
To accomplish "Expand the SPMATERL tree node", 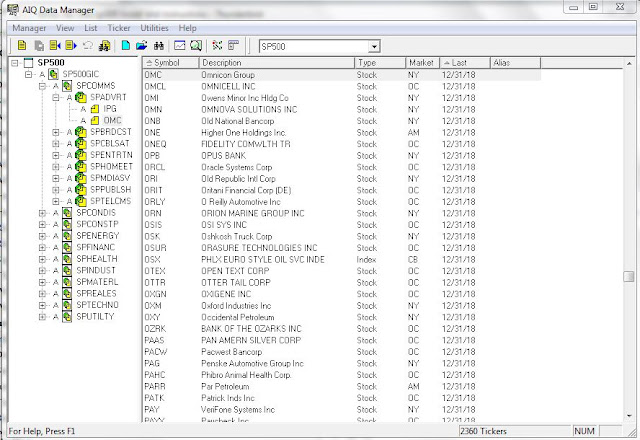I will tap(42, 282).
